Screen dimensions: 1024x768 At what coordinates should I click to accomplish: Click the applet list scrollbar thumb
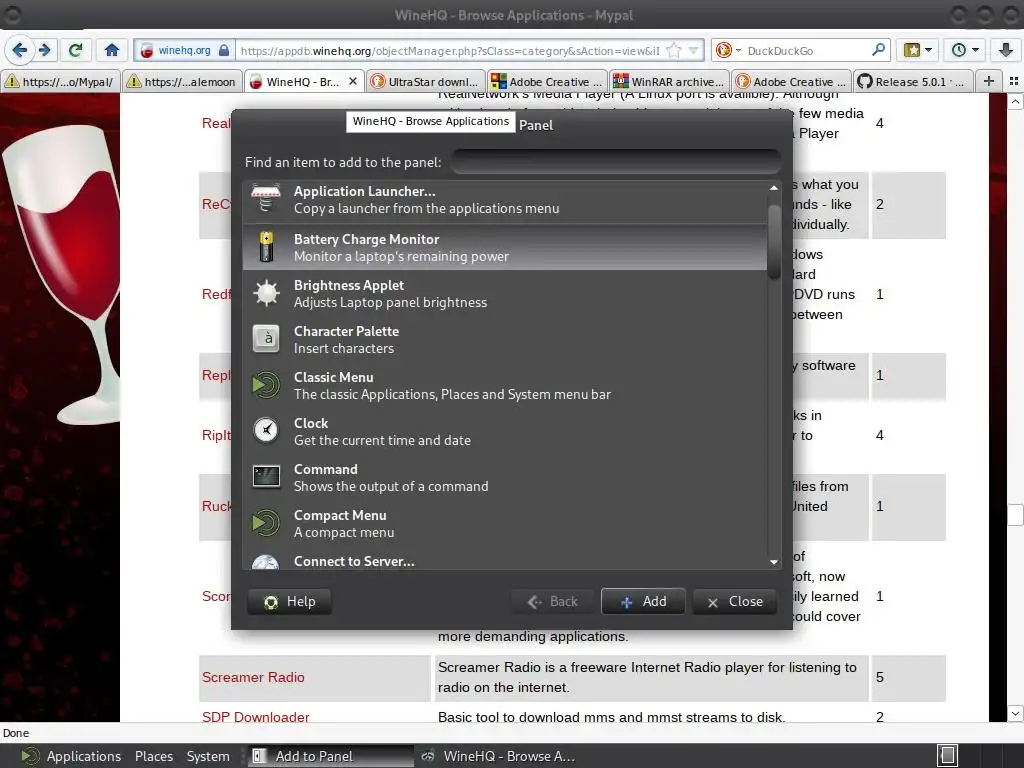click(x=774, y=242)
